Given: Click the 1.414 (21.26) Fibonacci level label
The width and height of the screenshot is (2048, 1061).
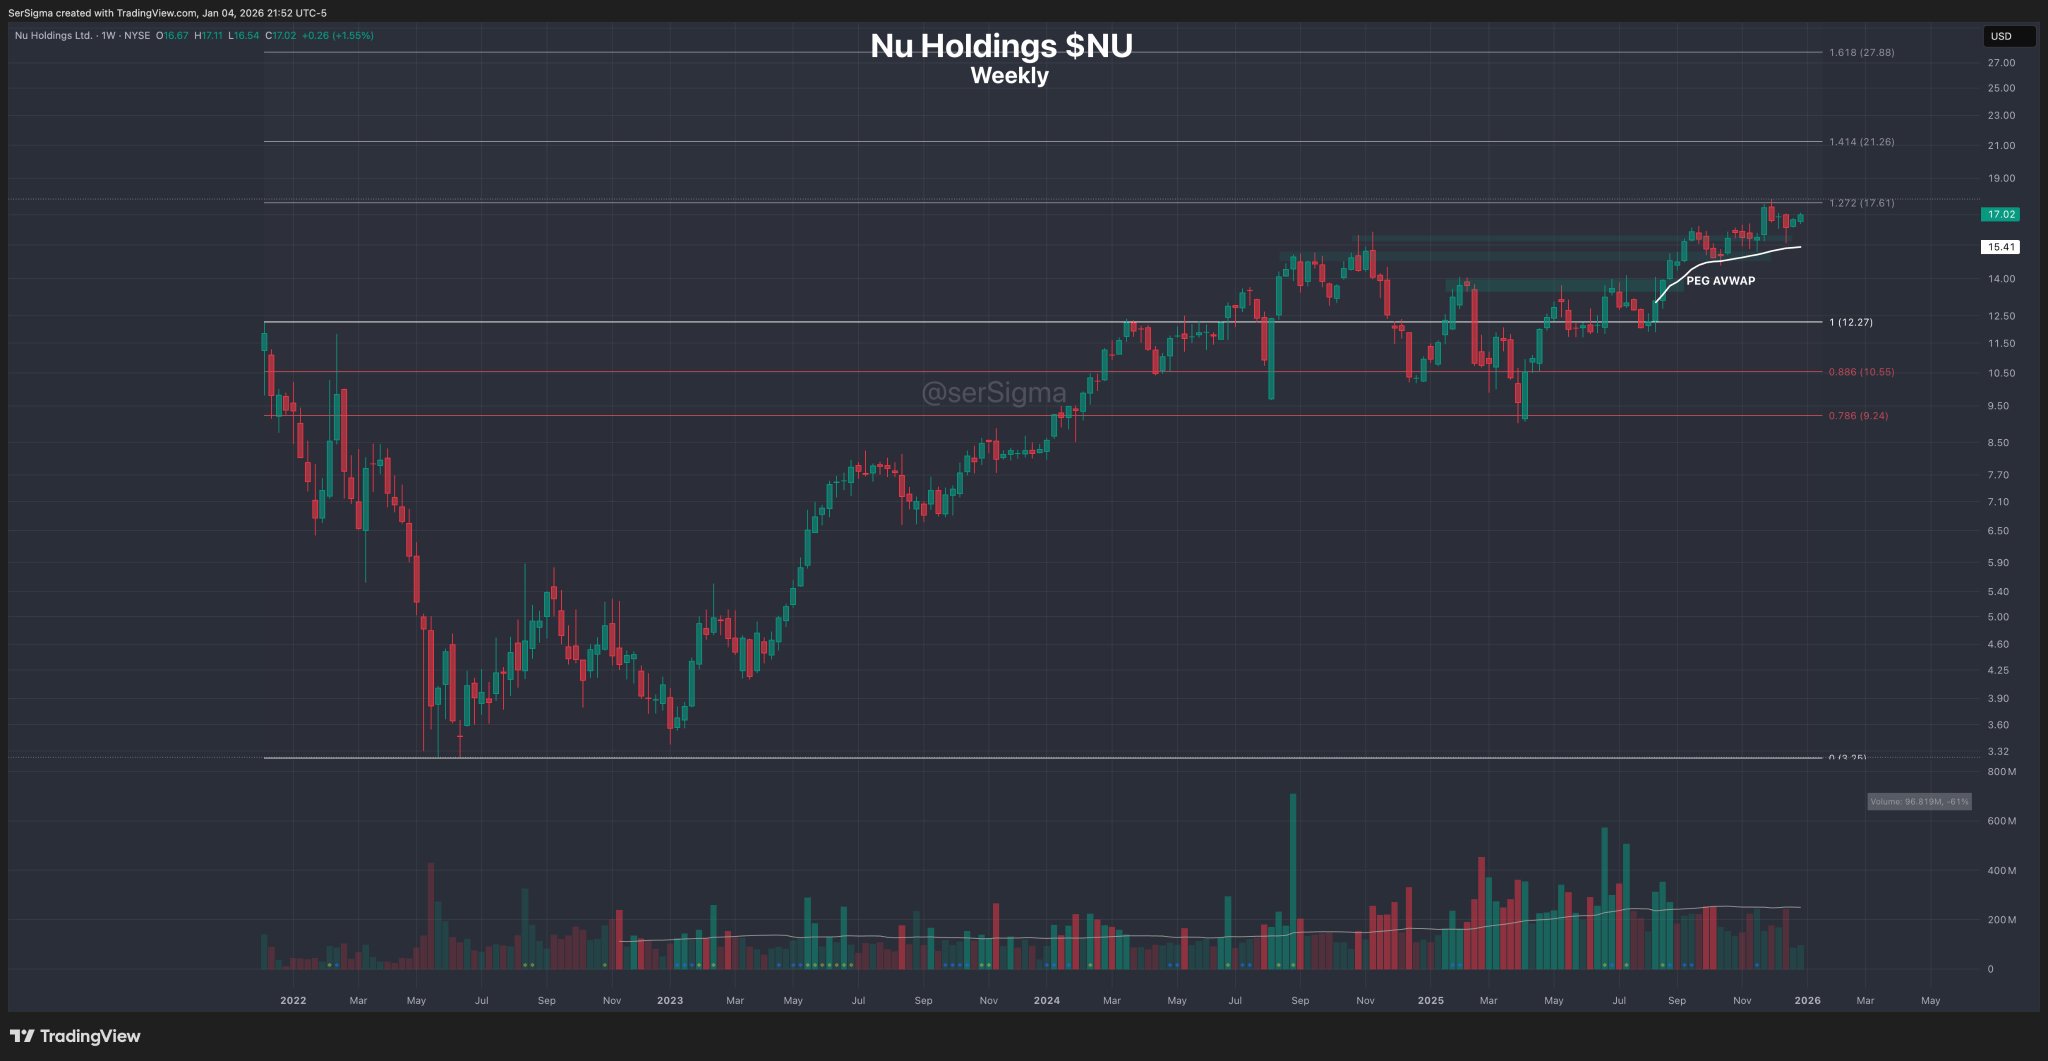Looking at the screenshot, I should [1861, 142].
